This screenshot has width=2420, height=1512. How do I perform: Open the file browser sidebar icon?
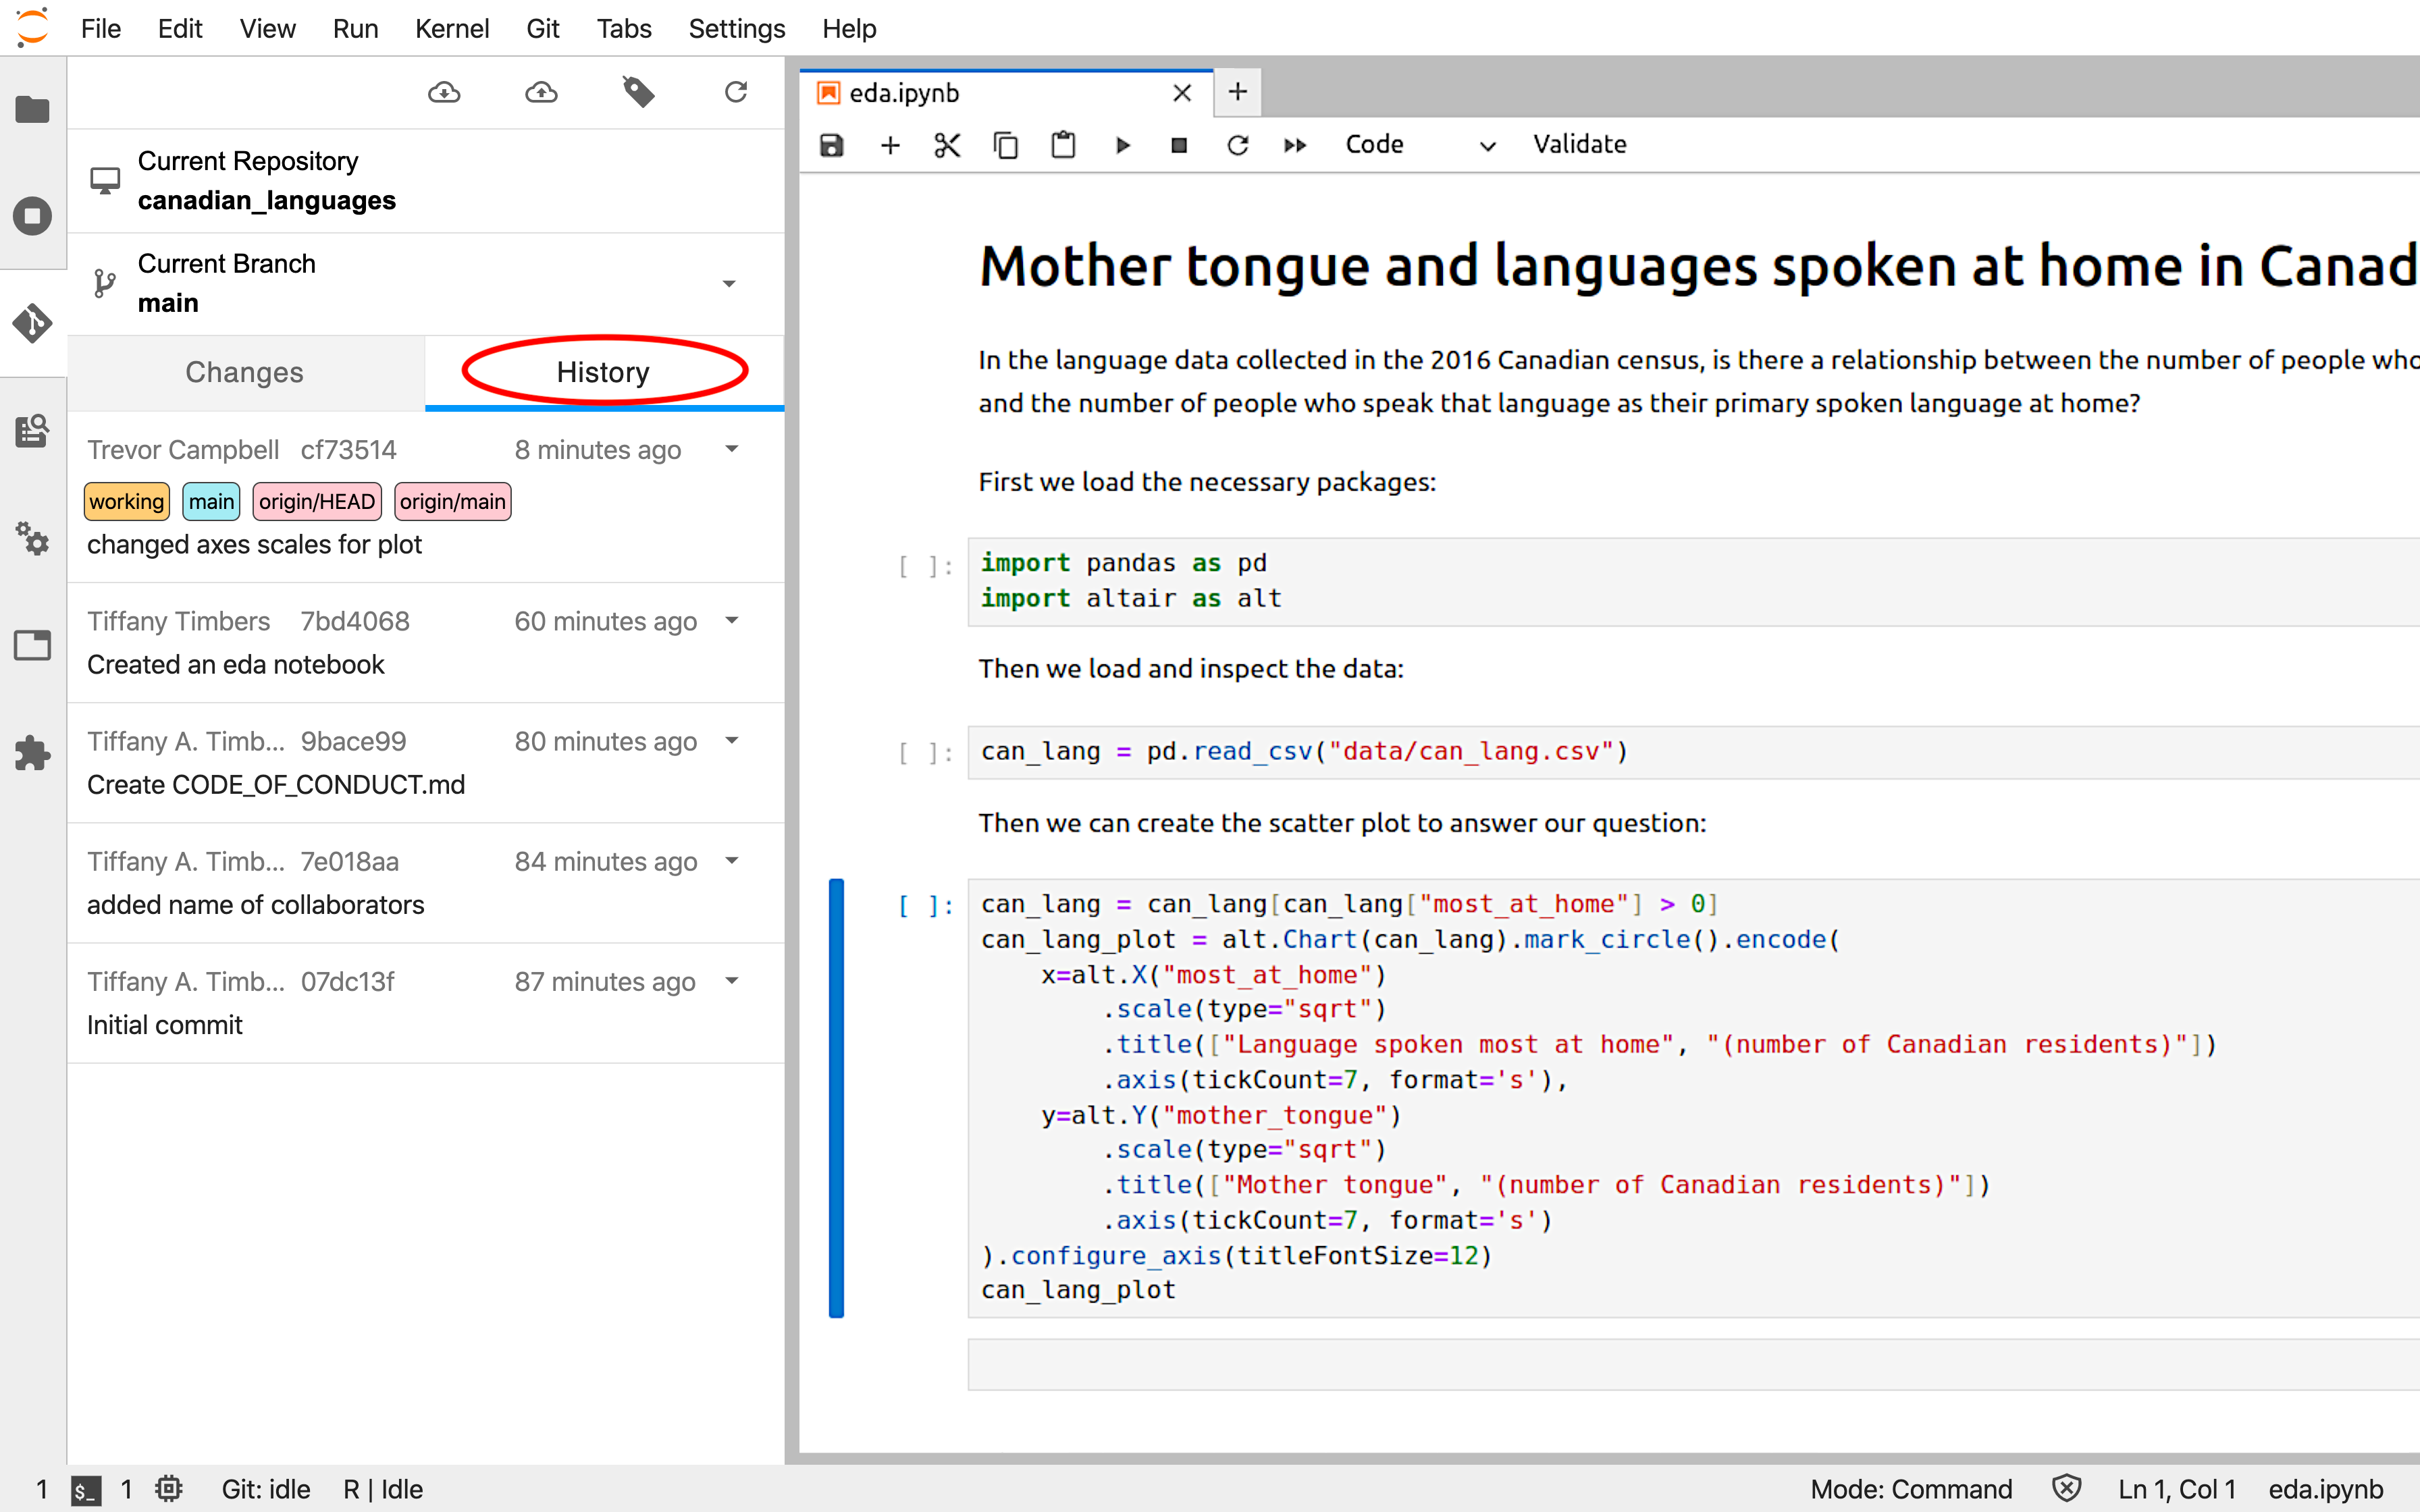coord(33,109)
